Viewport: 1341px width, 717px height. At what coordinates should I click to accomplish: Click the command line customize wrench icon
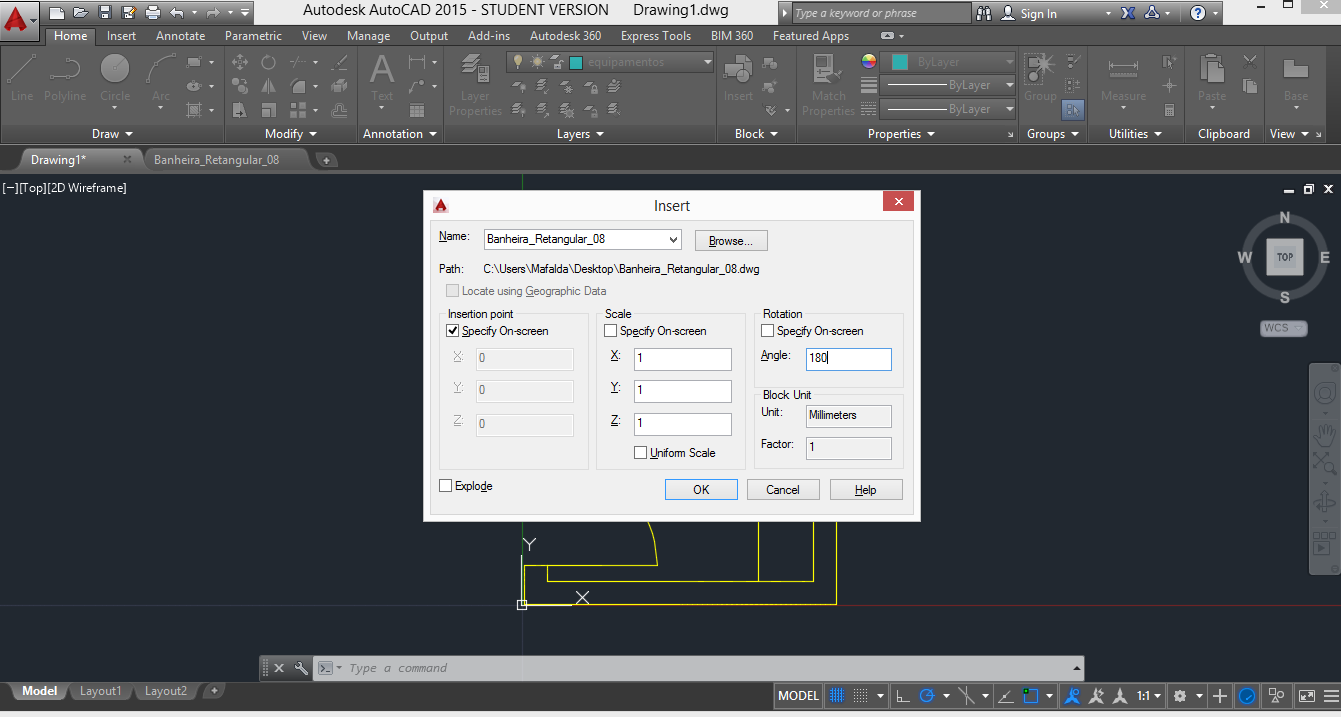click(x=301, y=668)
